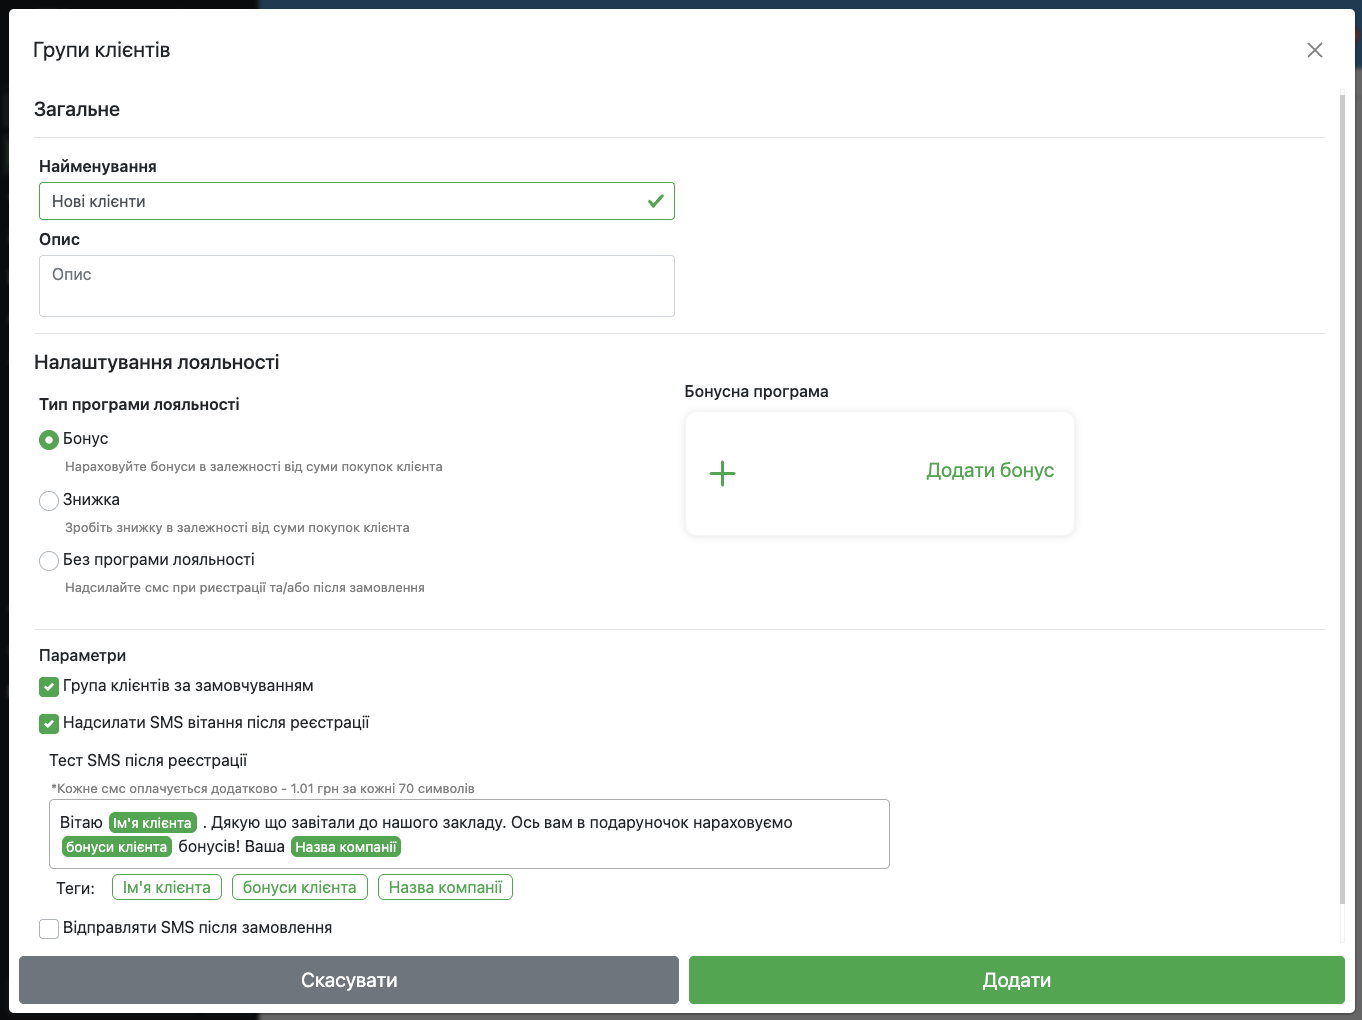Toggle Надсилати SMS вітання після реєстрації
The width and height of the screenshot is (1362, 1020).
(x=49, y=724)
